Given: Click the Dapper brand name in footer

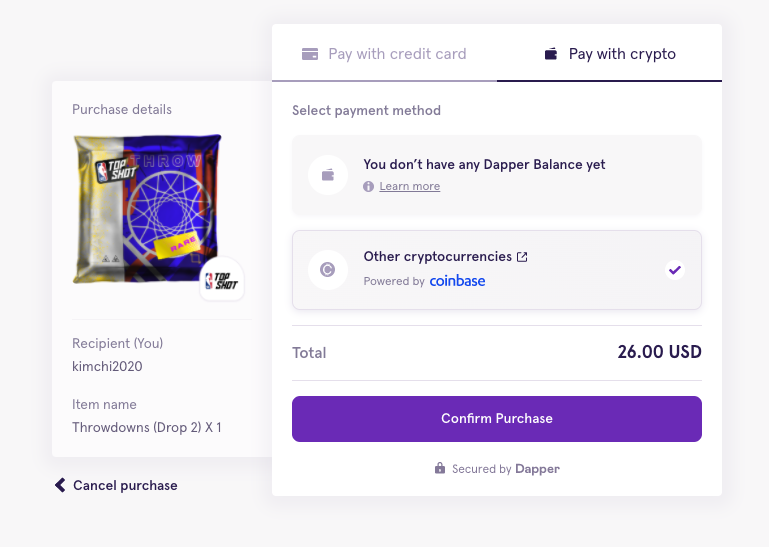Looking at the screenshot, I should 537,469.
